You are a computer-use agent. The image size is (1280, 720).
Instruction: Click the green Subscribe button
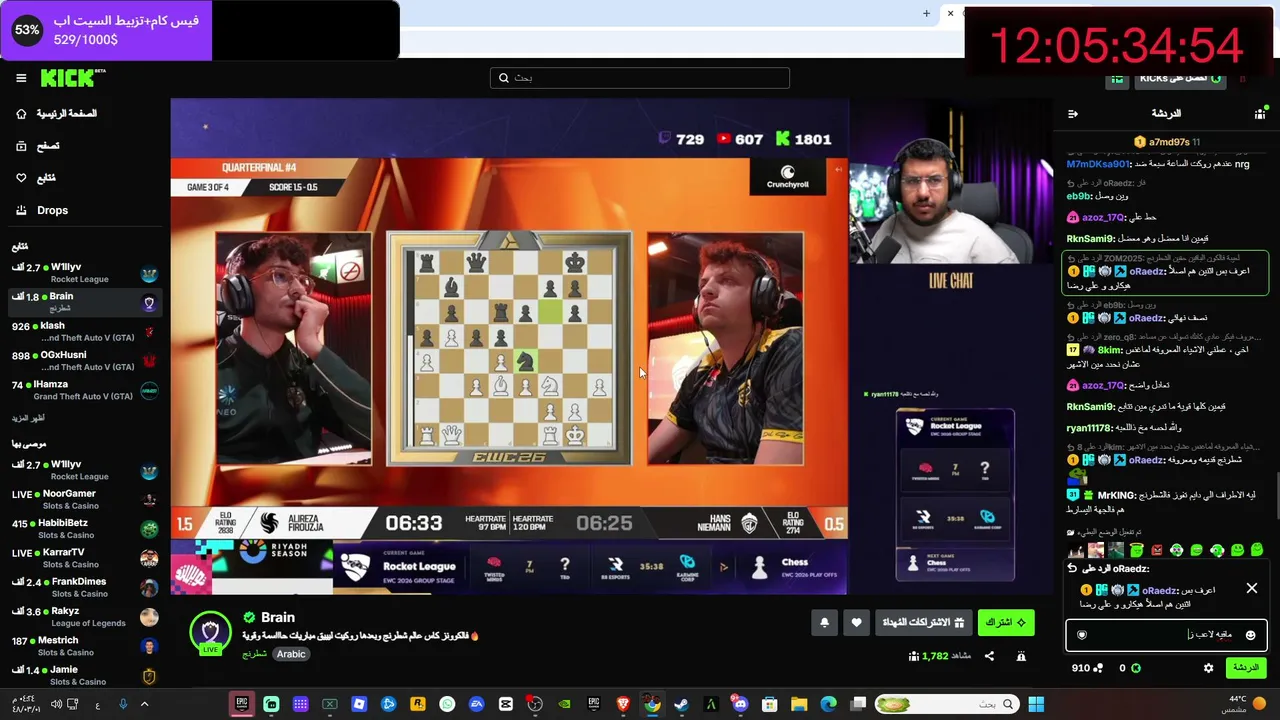[1006, 623]
